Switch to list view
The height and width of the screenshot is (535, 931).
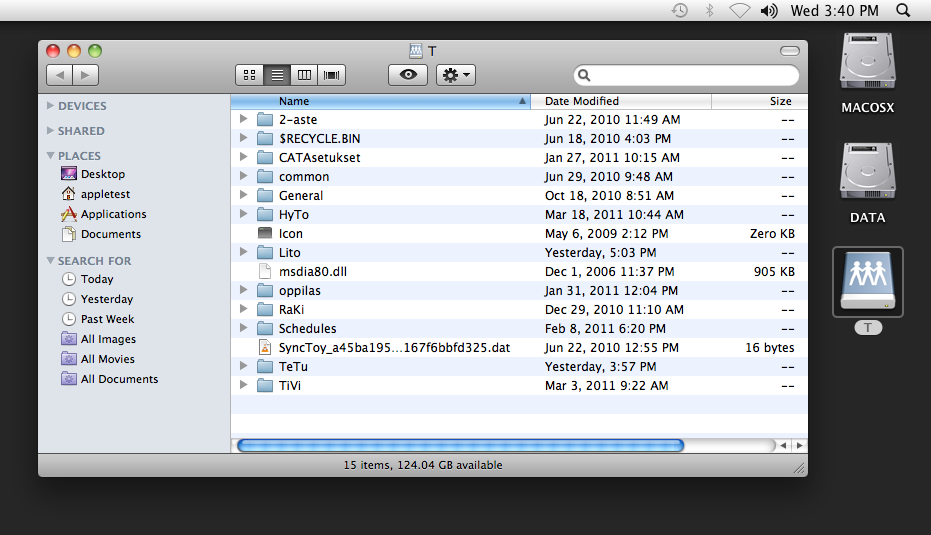[277, 75]
